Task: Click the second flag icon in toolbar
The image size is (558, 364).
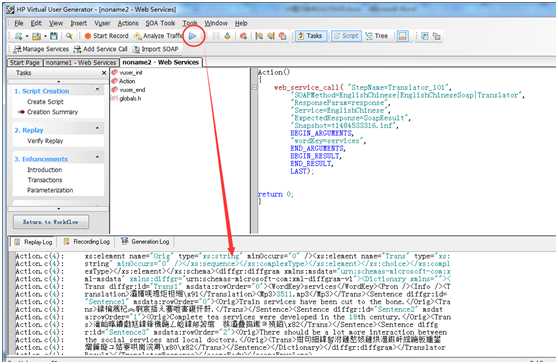Action: (271, 36)
